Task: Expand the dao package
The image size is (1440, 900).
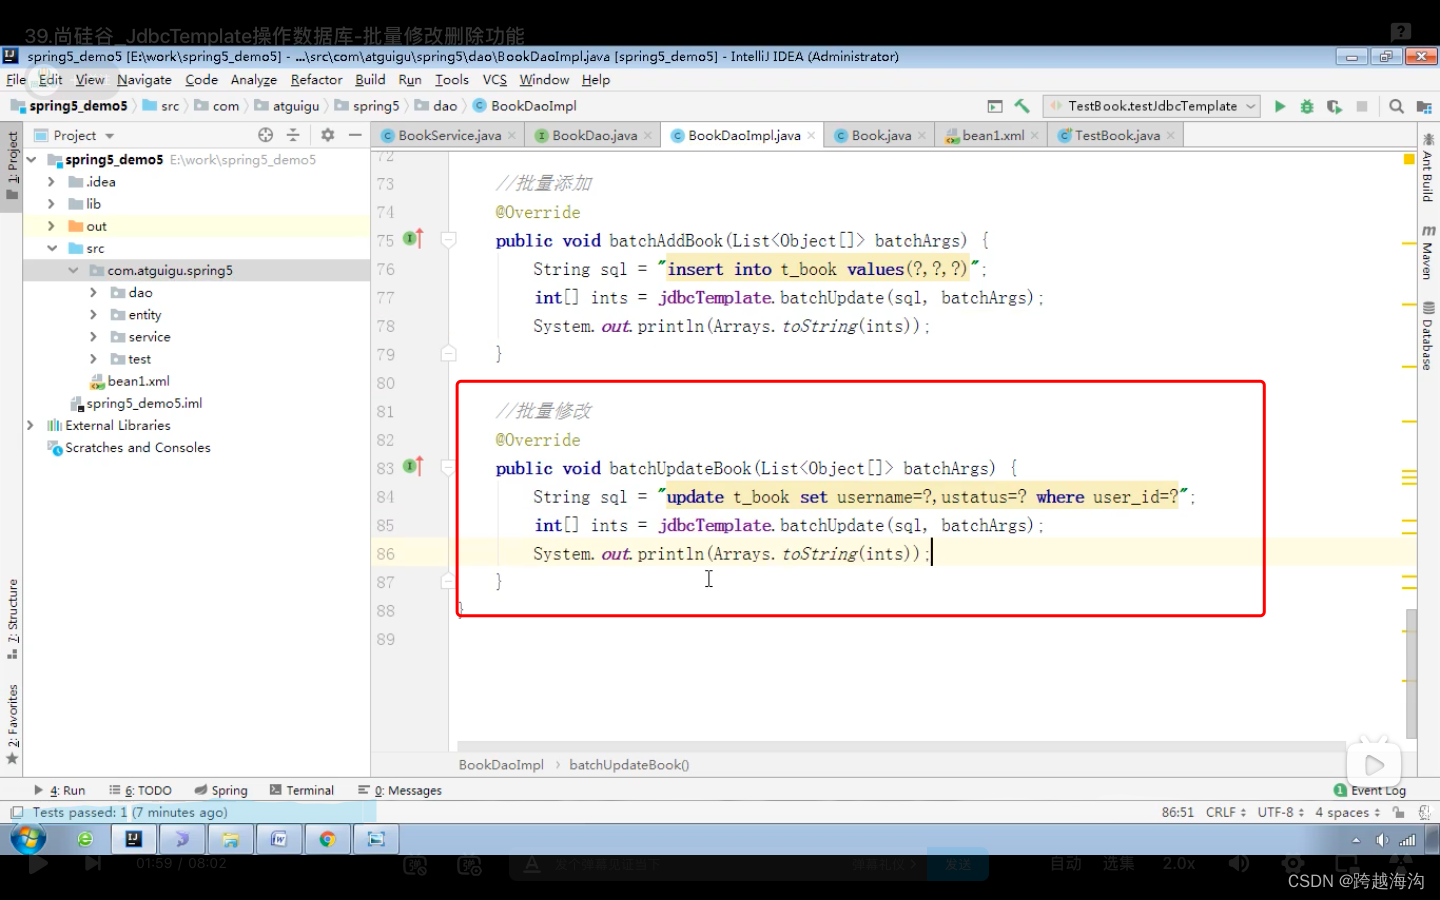Action: click(93, 292)
